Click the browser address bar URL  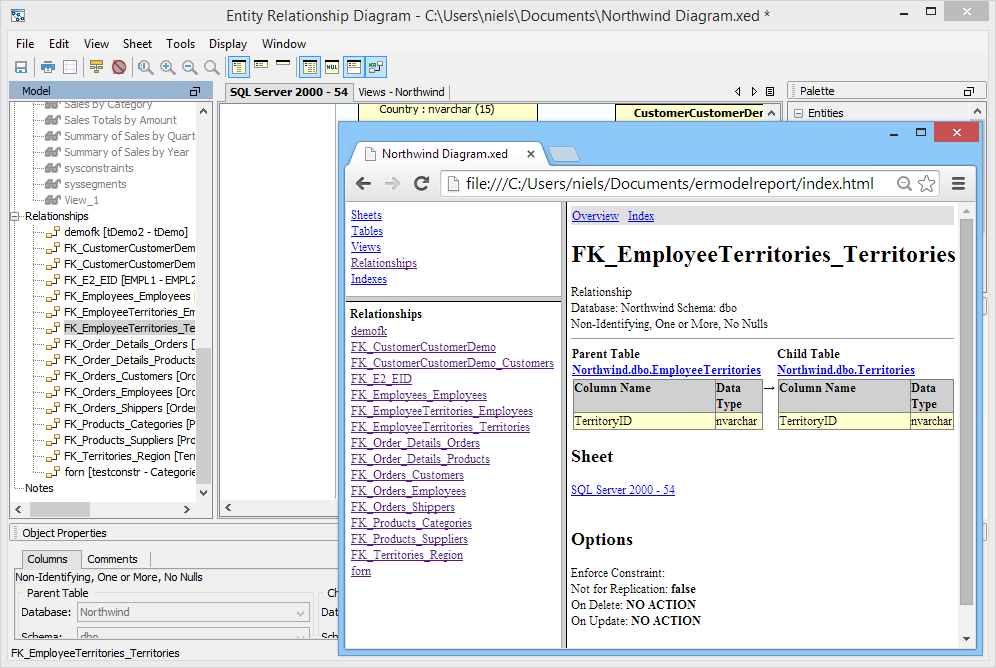click(670, 184)
